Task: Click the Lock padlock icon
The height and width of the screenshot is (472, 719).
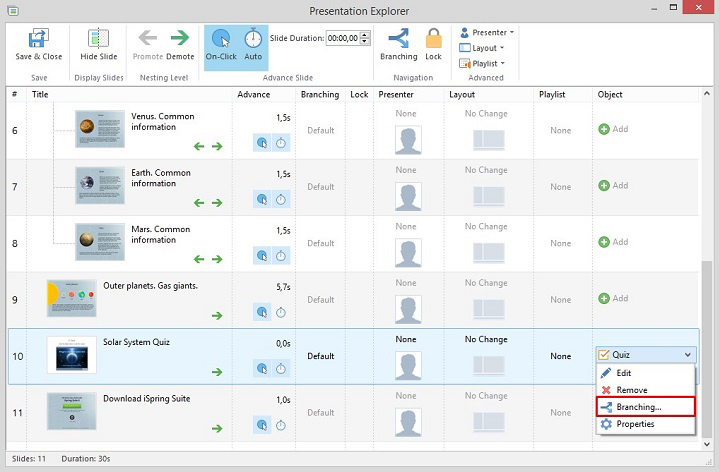Action: (x=433, y=39)
